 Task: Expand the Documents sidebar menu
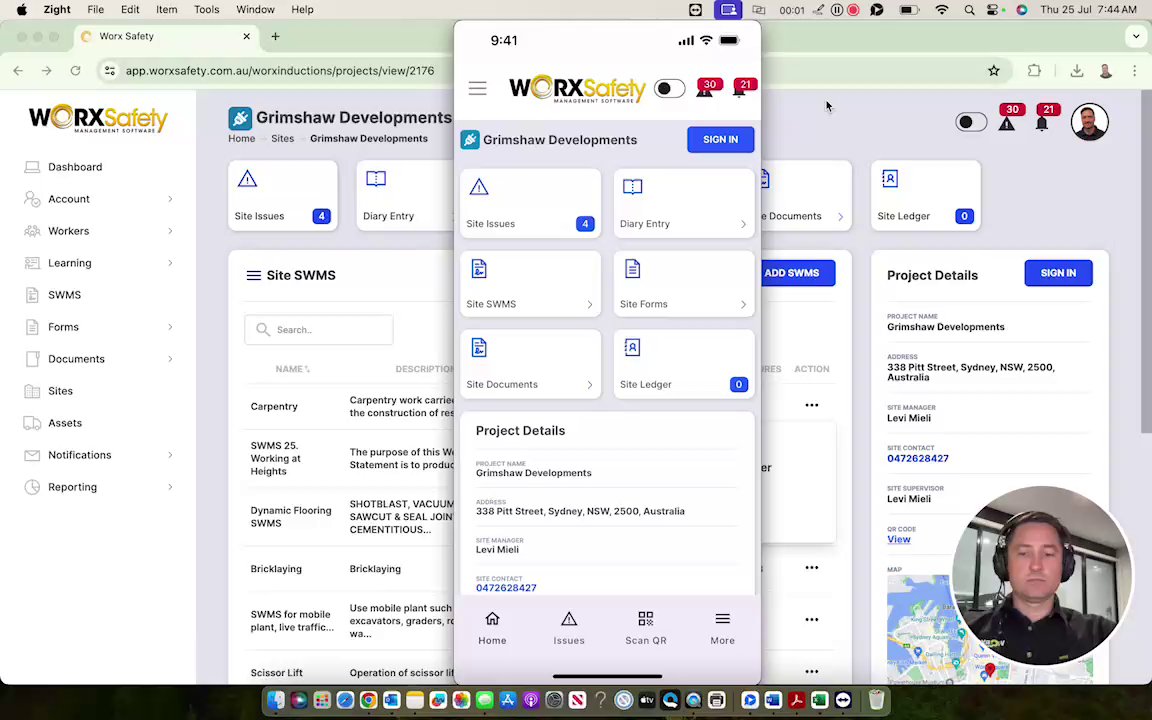point(98,359)
